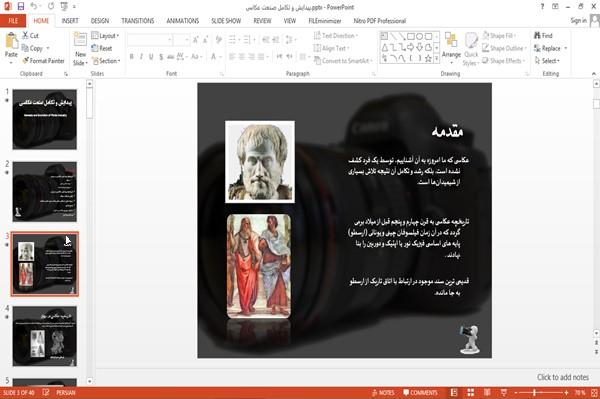
Task: Toggle text Shadow formatting
Action: [x=161, y=57]
